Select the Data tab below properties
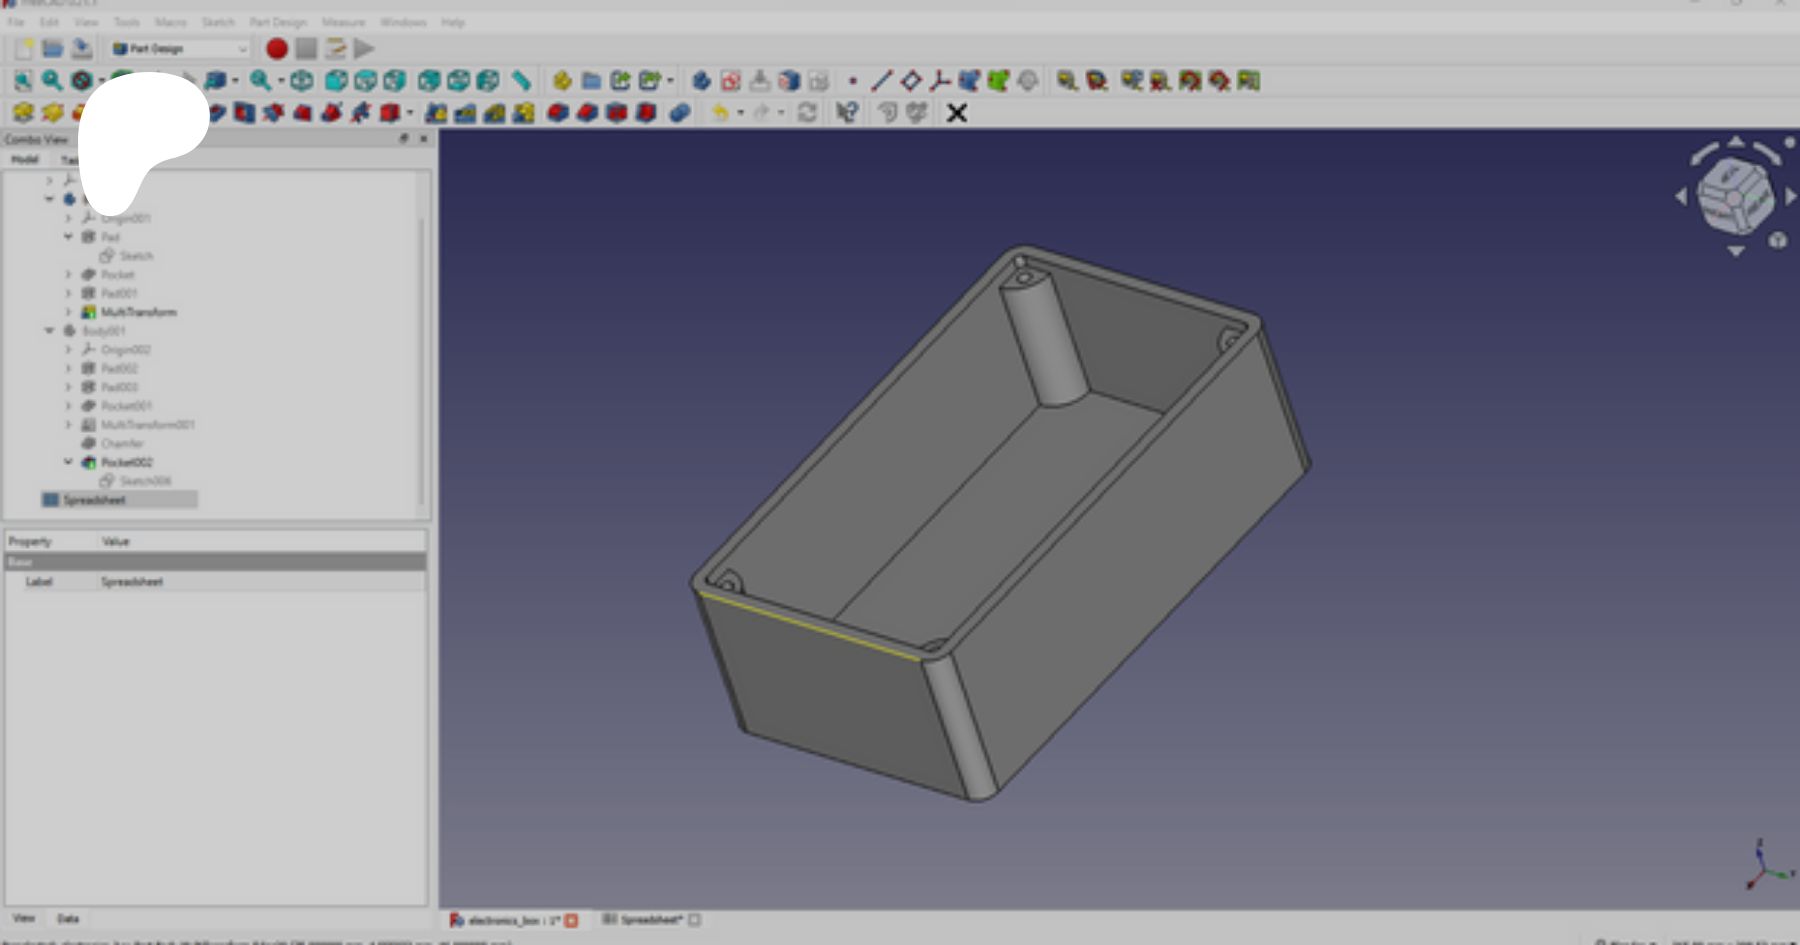1800x945 pixels. tap(68, 918)
